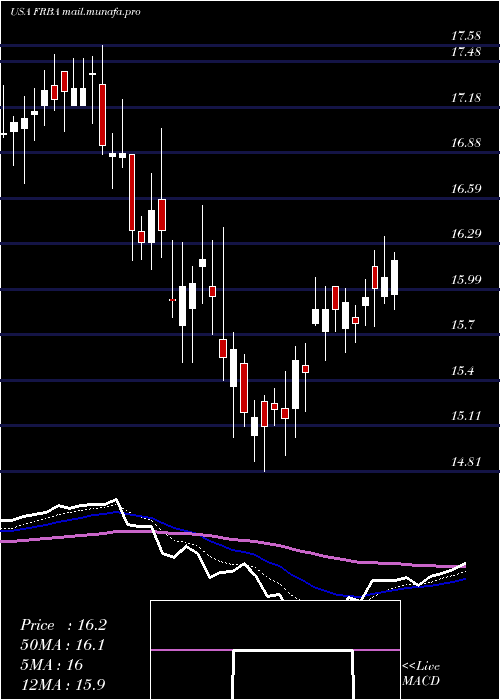Select the 17.58 price level label
Screen dimensions: 500x700
coord(466,36)
